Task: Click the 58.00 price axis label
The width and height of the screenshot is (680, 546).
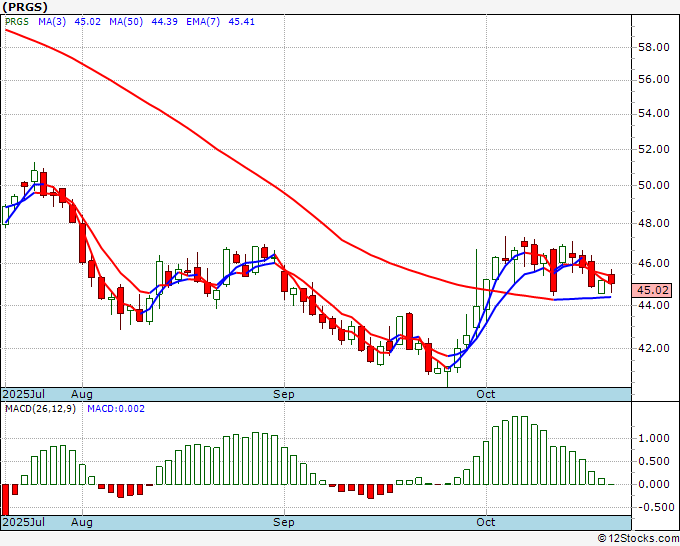Action: pos(653,47)
